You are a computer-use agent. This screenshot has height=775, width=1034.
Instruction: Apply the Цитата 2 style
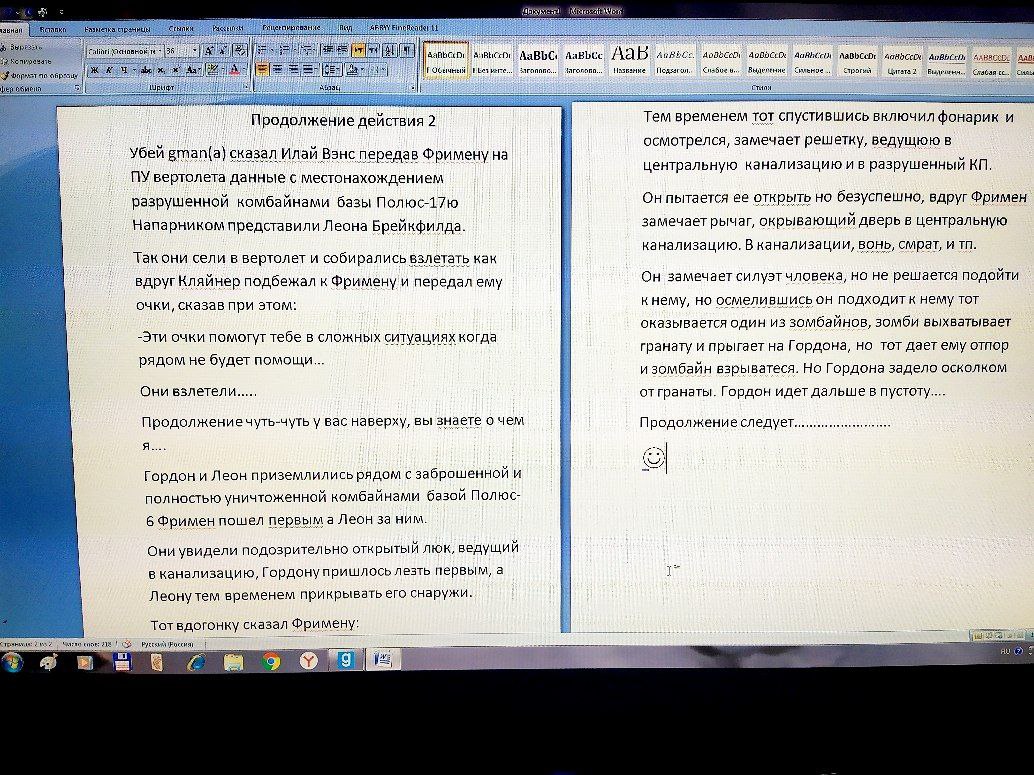pyautogui.click(x=902, y=62)
